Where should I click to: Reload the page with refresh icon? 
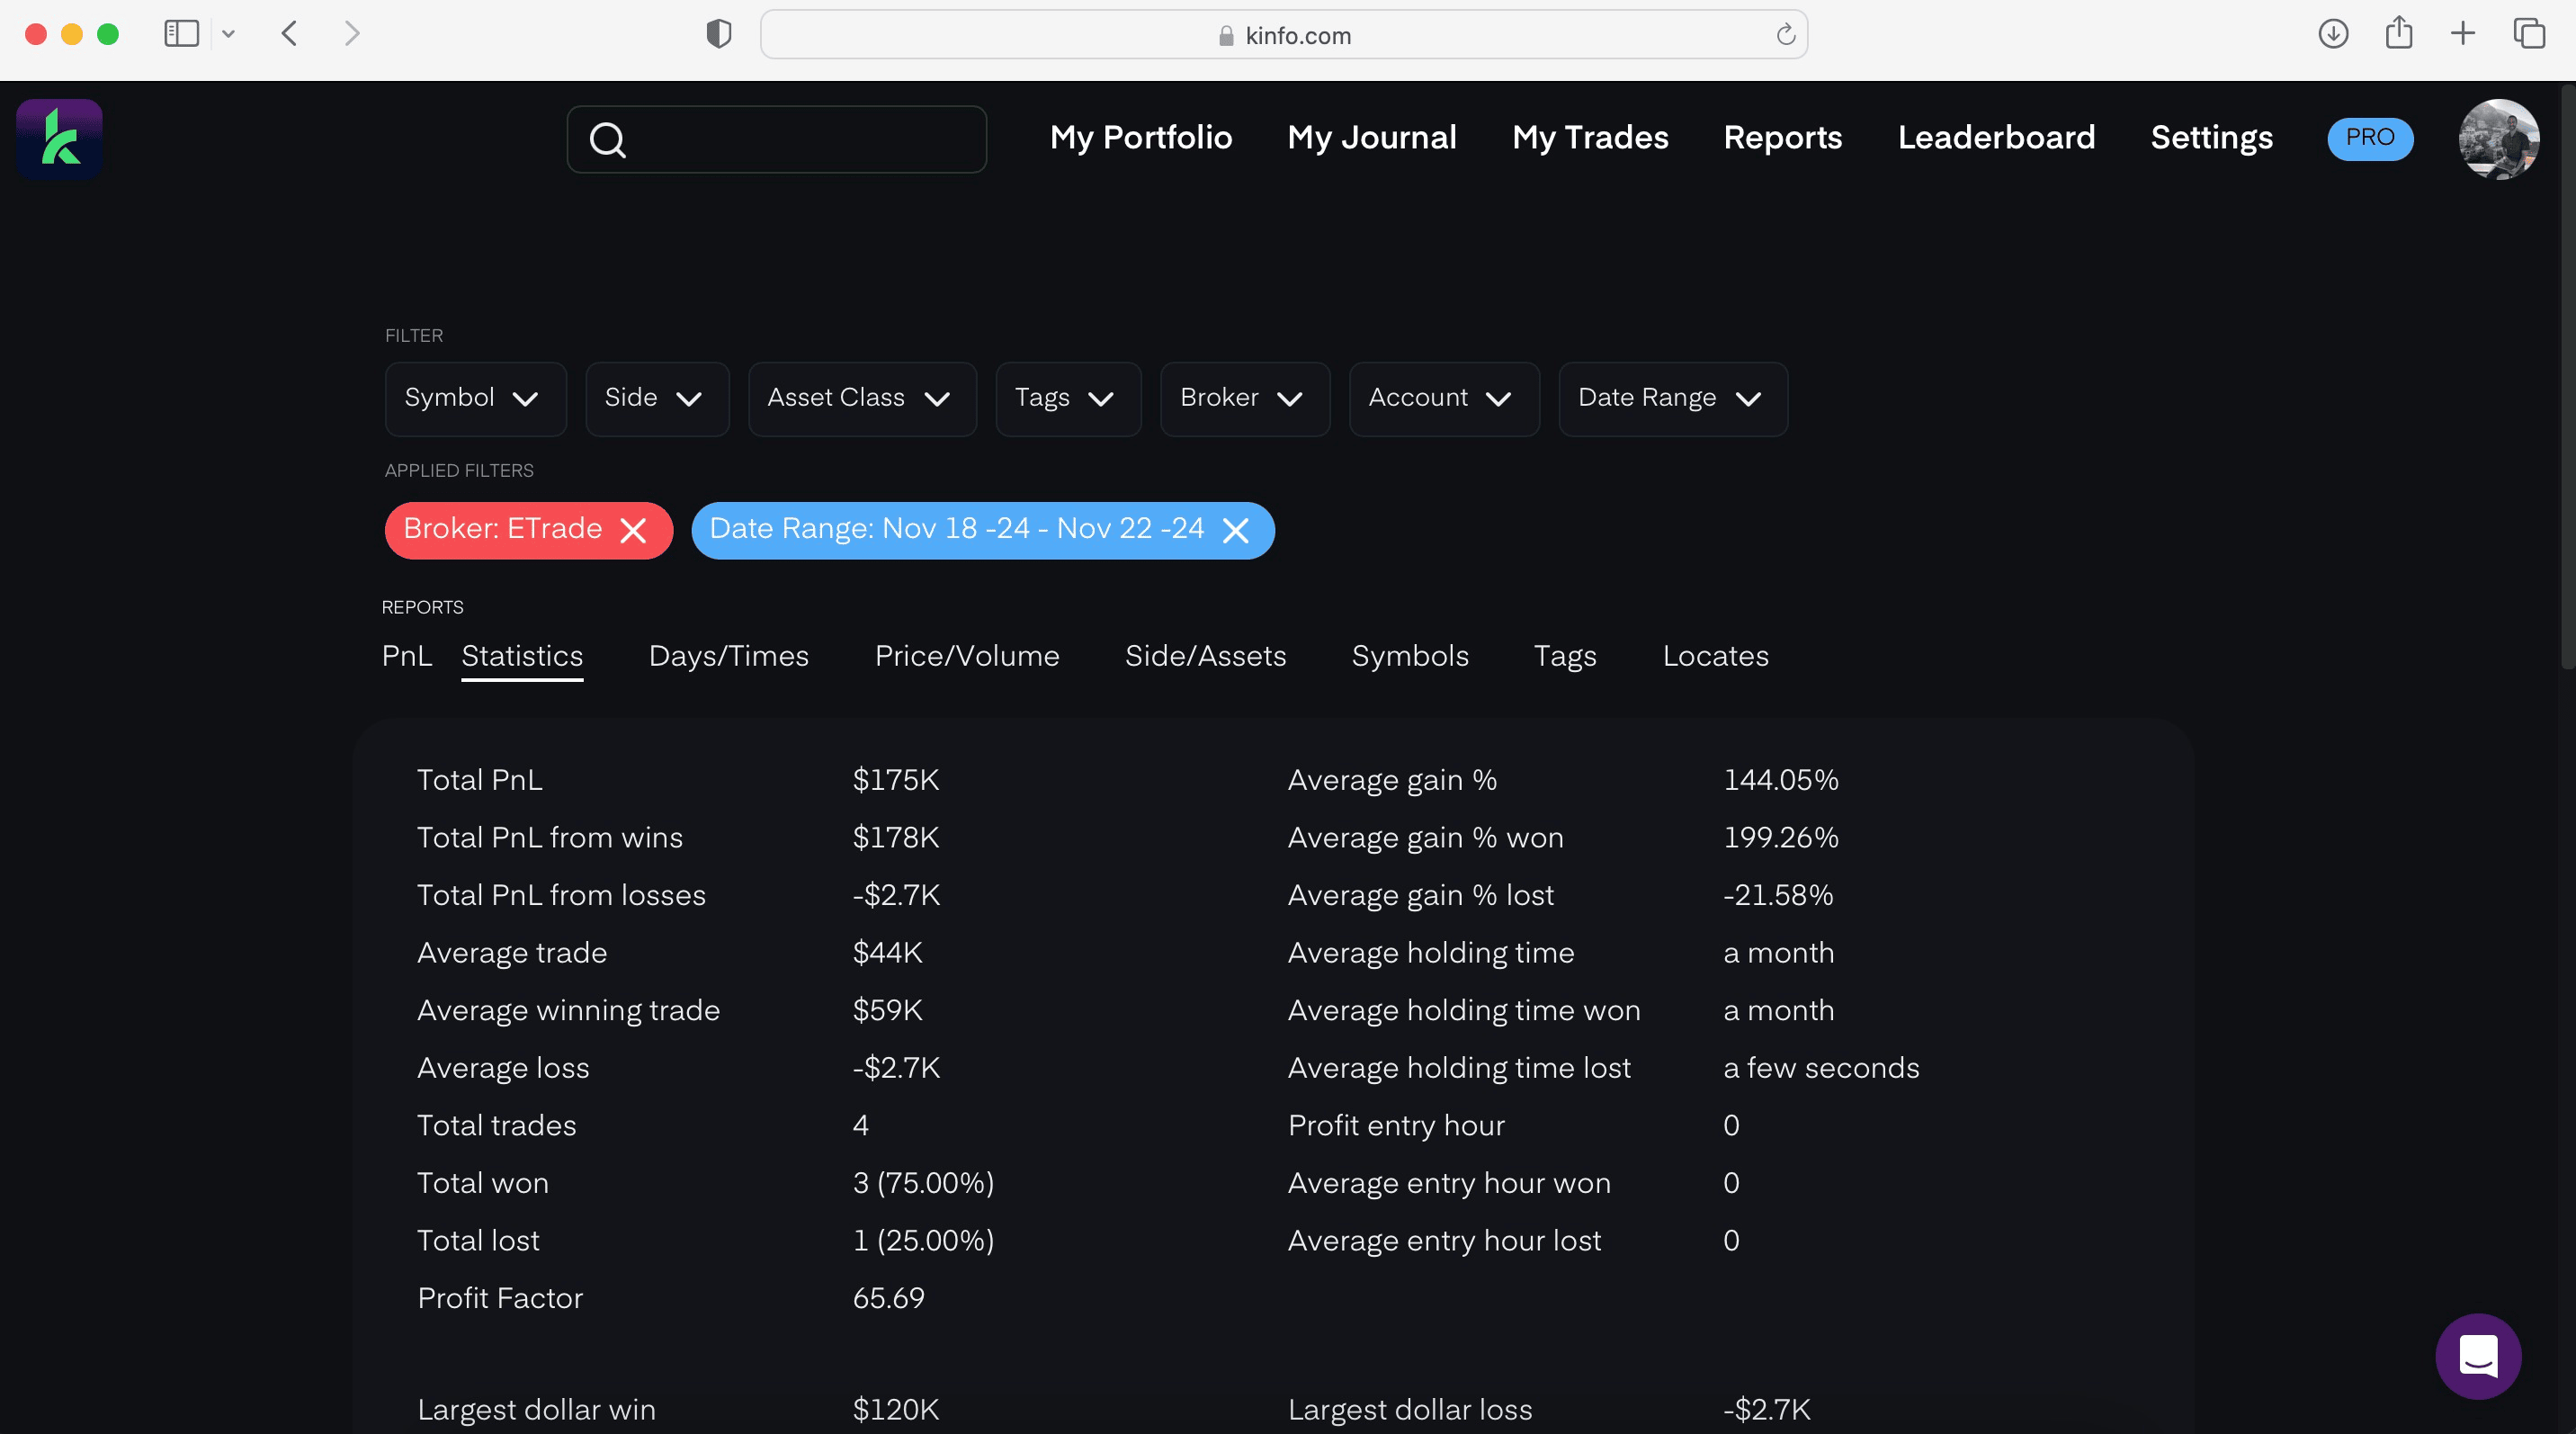coord(1785,35)
